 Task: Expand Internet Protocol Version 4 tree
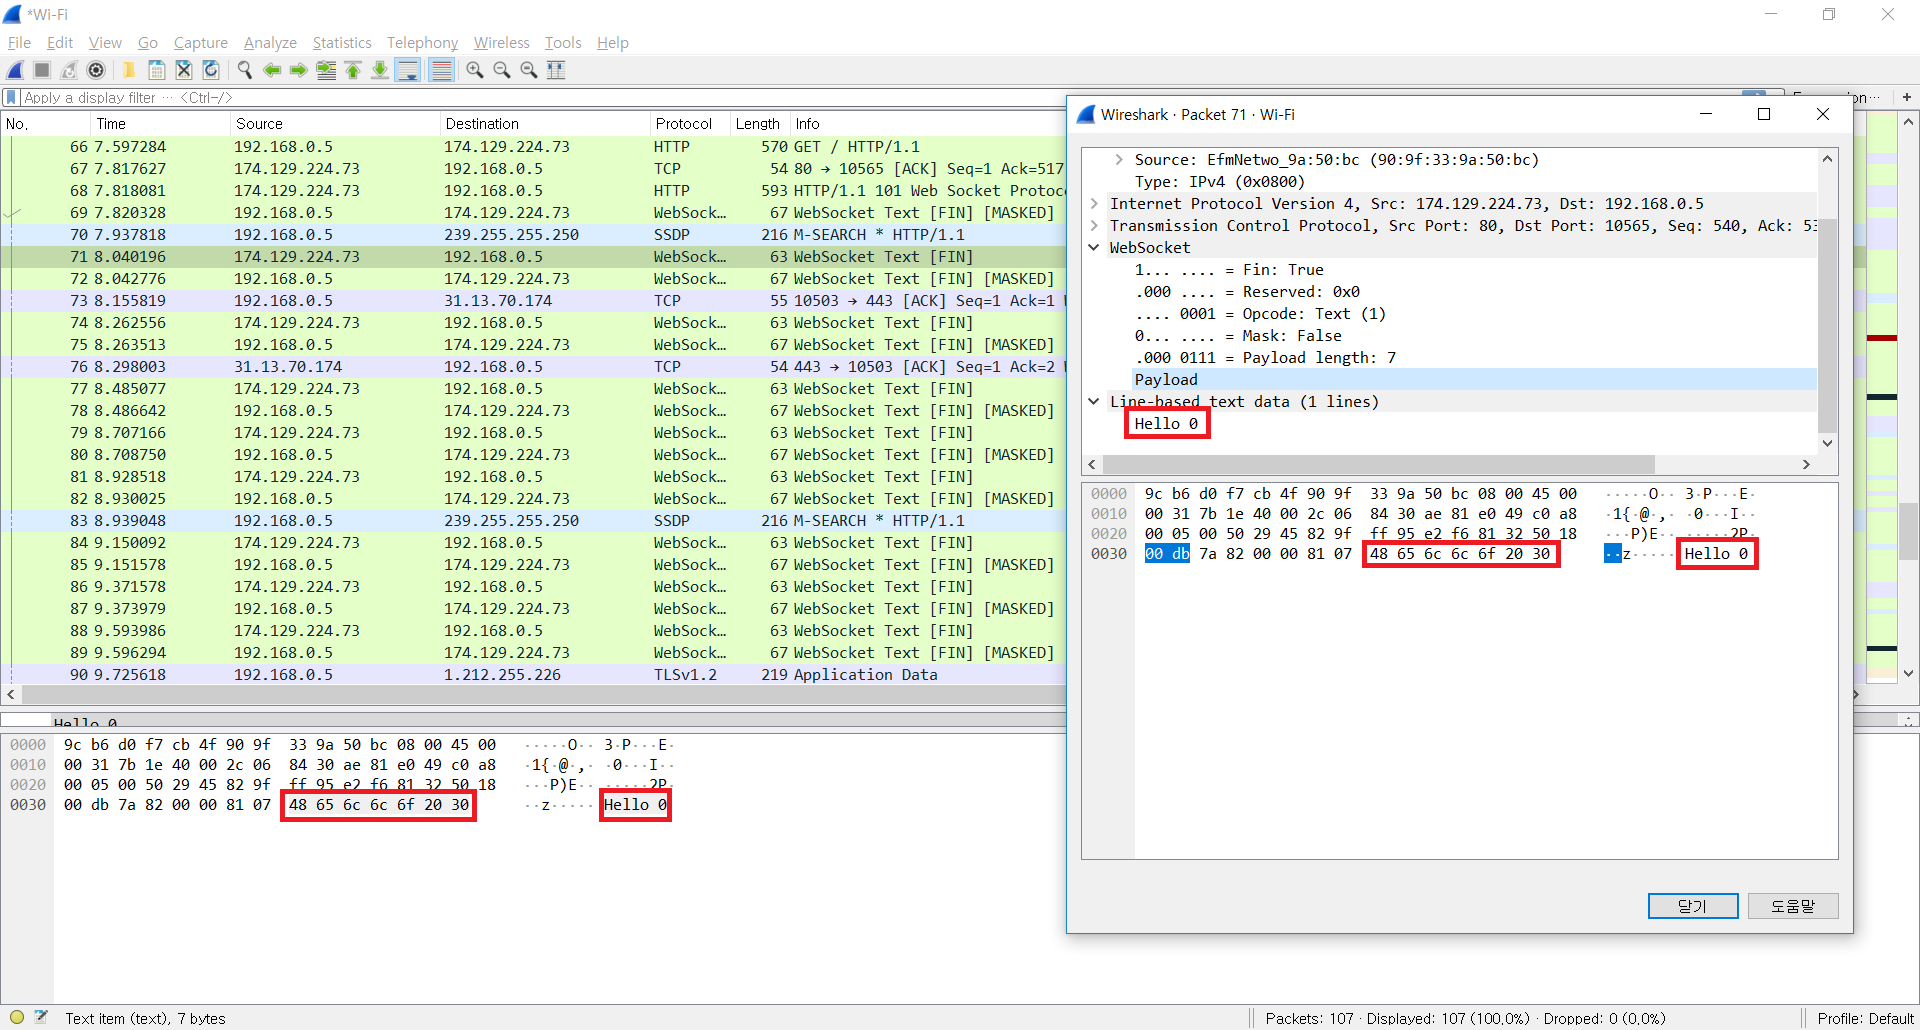click(x=1094, y=204)
